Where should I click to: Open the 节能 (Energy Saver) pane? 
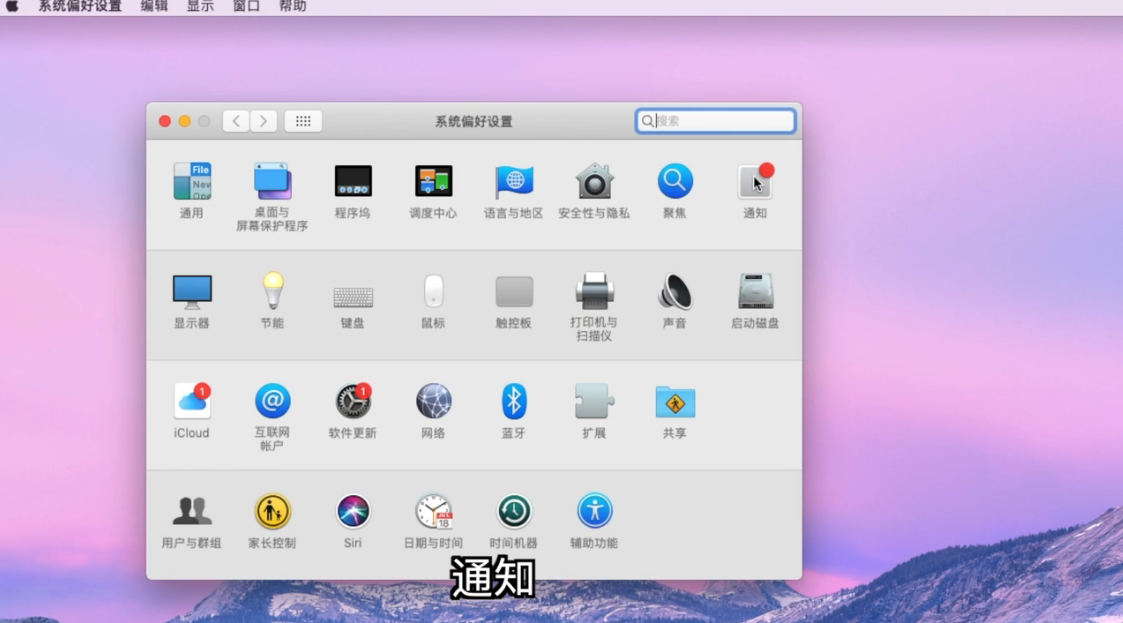click(272, 291)
